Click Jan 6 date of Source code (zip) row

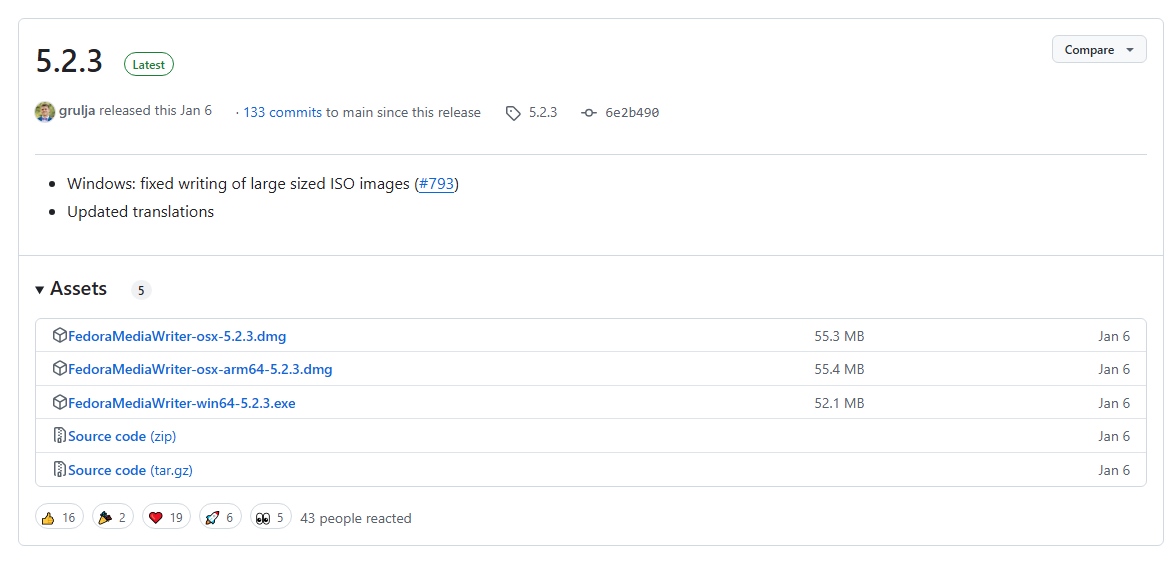point(1114,436)
